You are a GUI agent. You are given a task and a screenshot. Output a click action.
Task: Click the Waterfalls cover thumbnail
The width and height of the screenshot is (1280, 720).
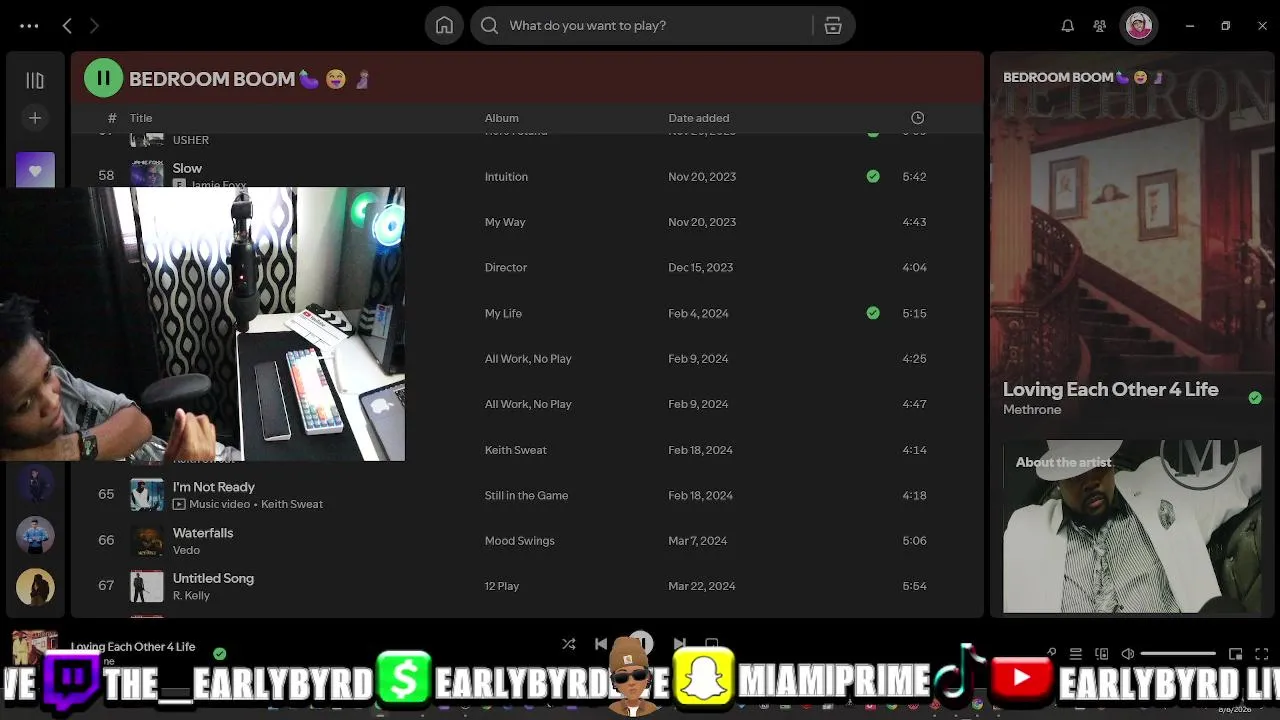pyautogui.click(x=147, y=541)
